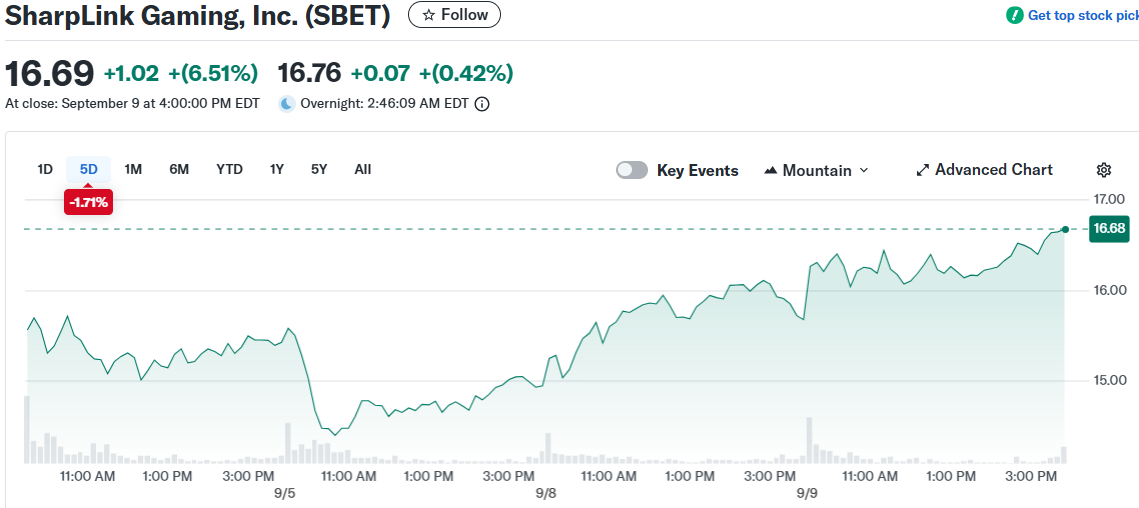Select the 5Y time range
This screenshot has width=1139, height=508.
319,169
